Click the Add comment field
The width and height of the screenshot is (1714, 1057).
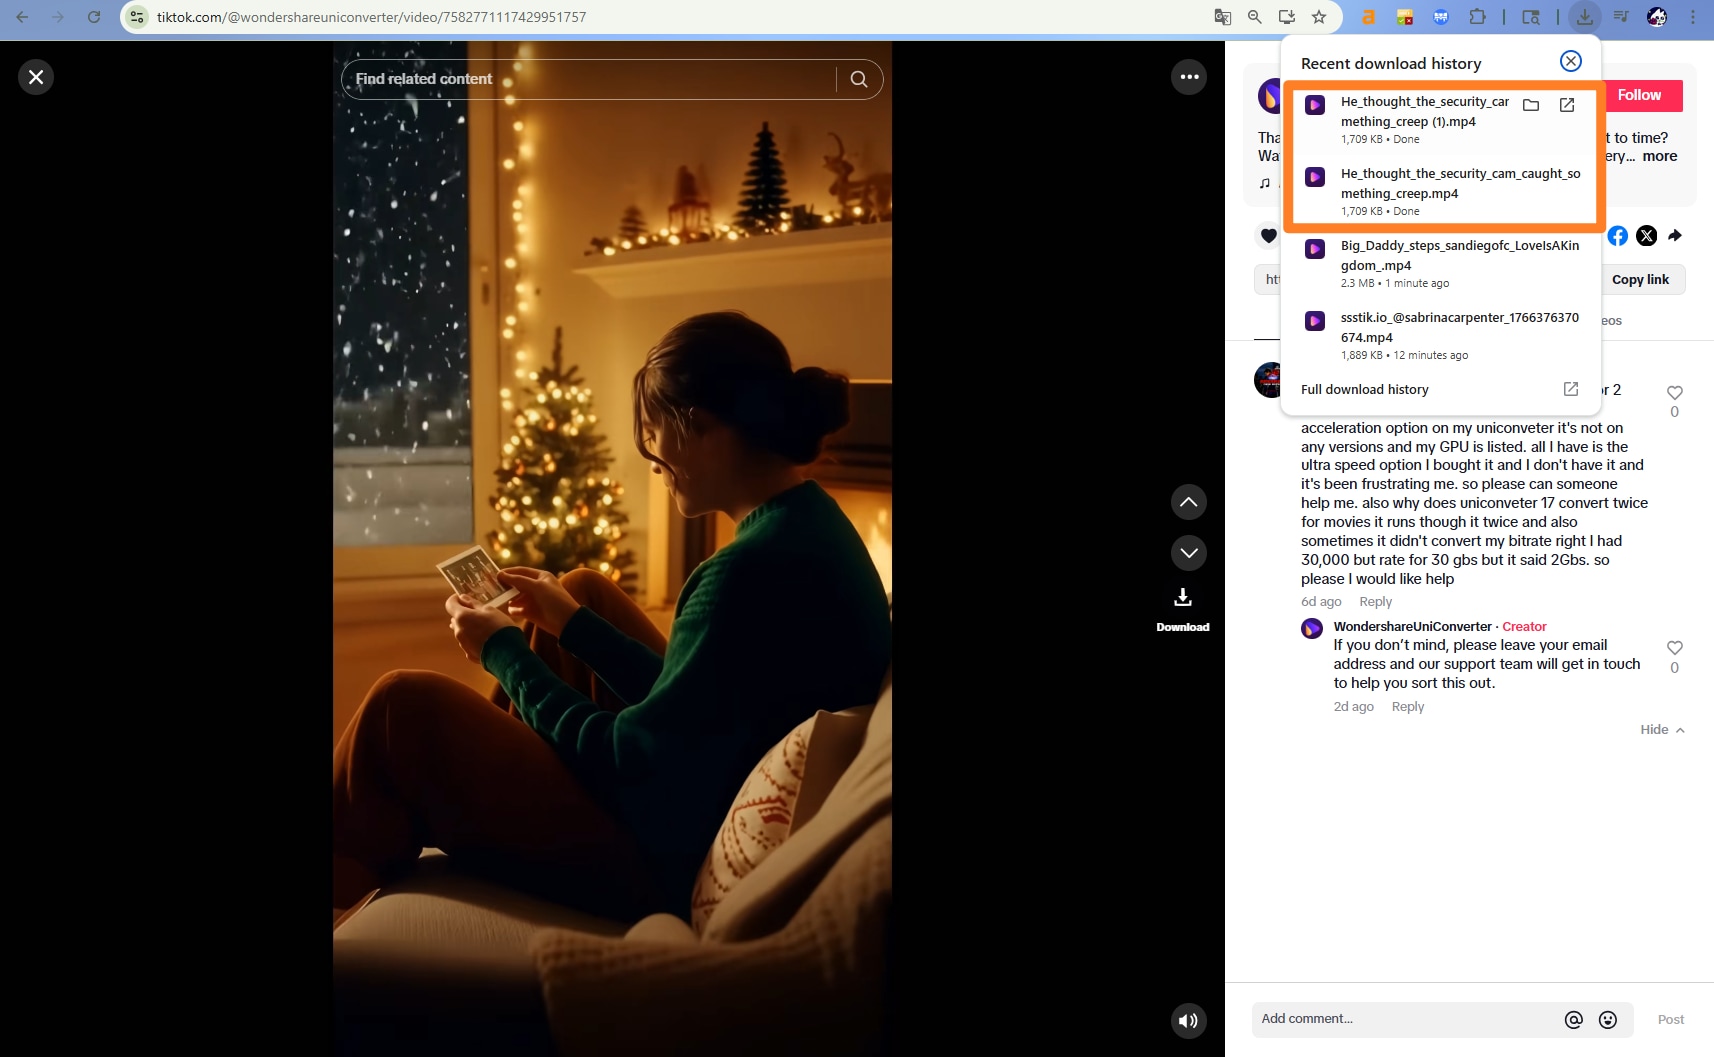tap(1400, 1018)
